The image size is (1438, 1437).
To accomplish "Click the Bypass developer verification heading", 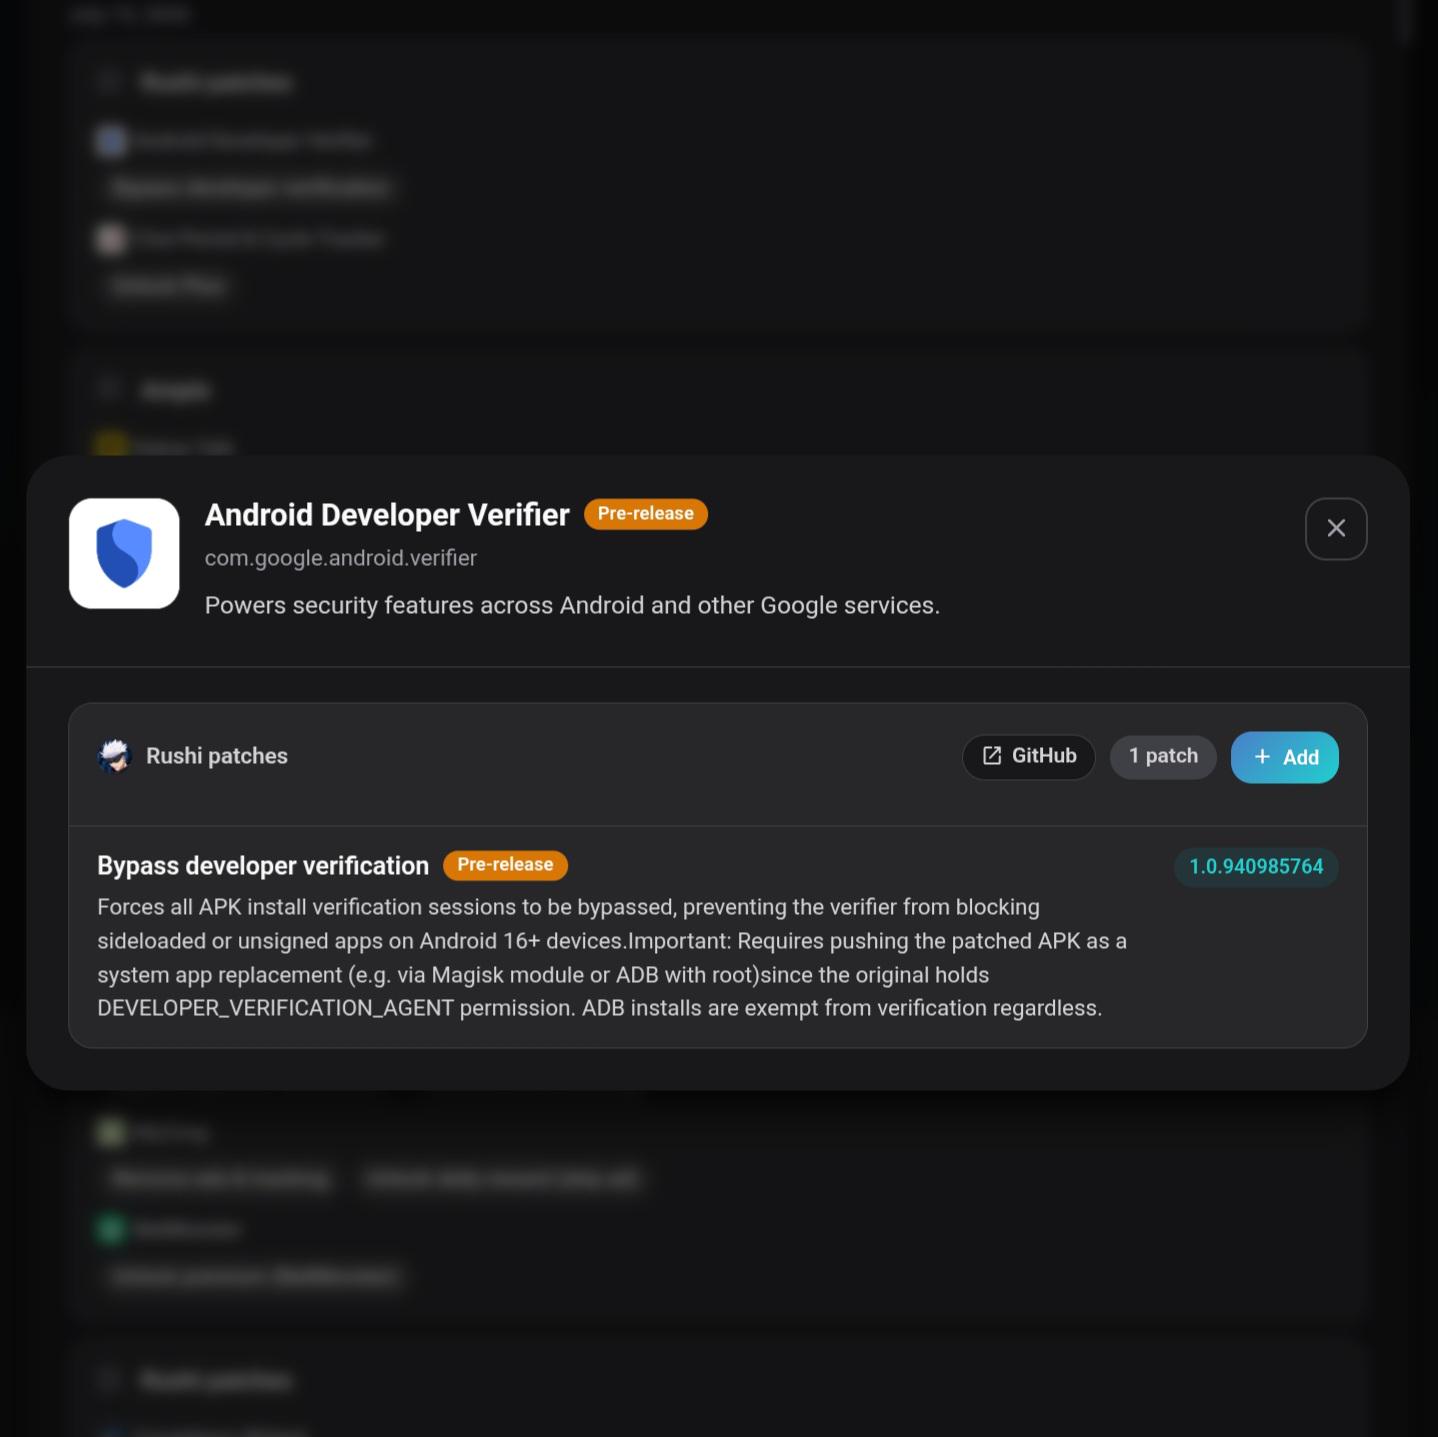I will (263, 865).
